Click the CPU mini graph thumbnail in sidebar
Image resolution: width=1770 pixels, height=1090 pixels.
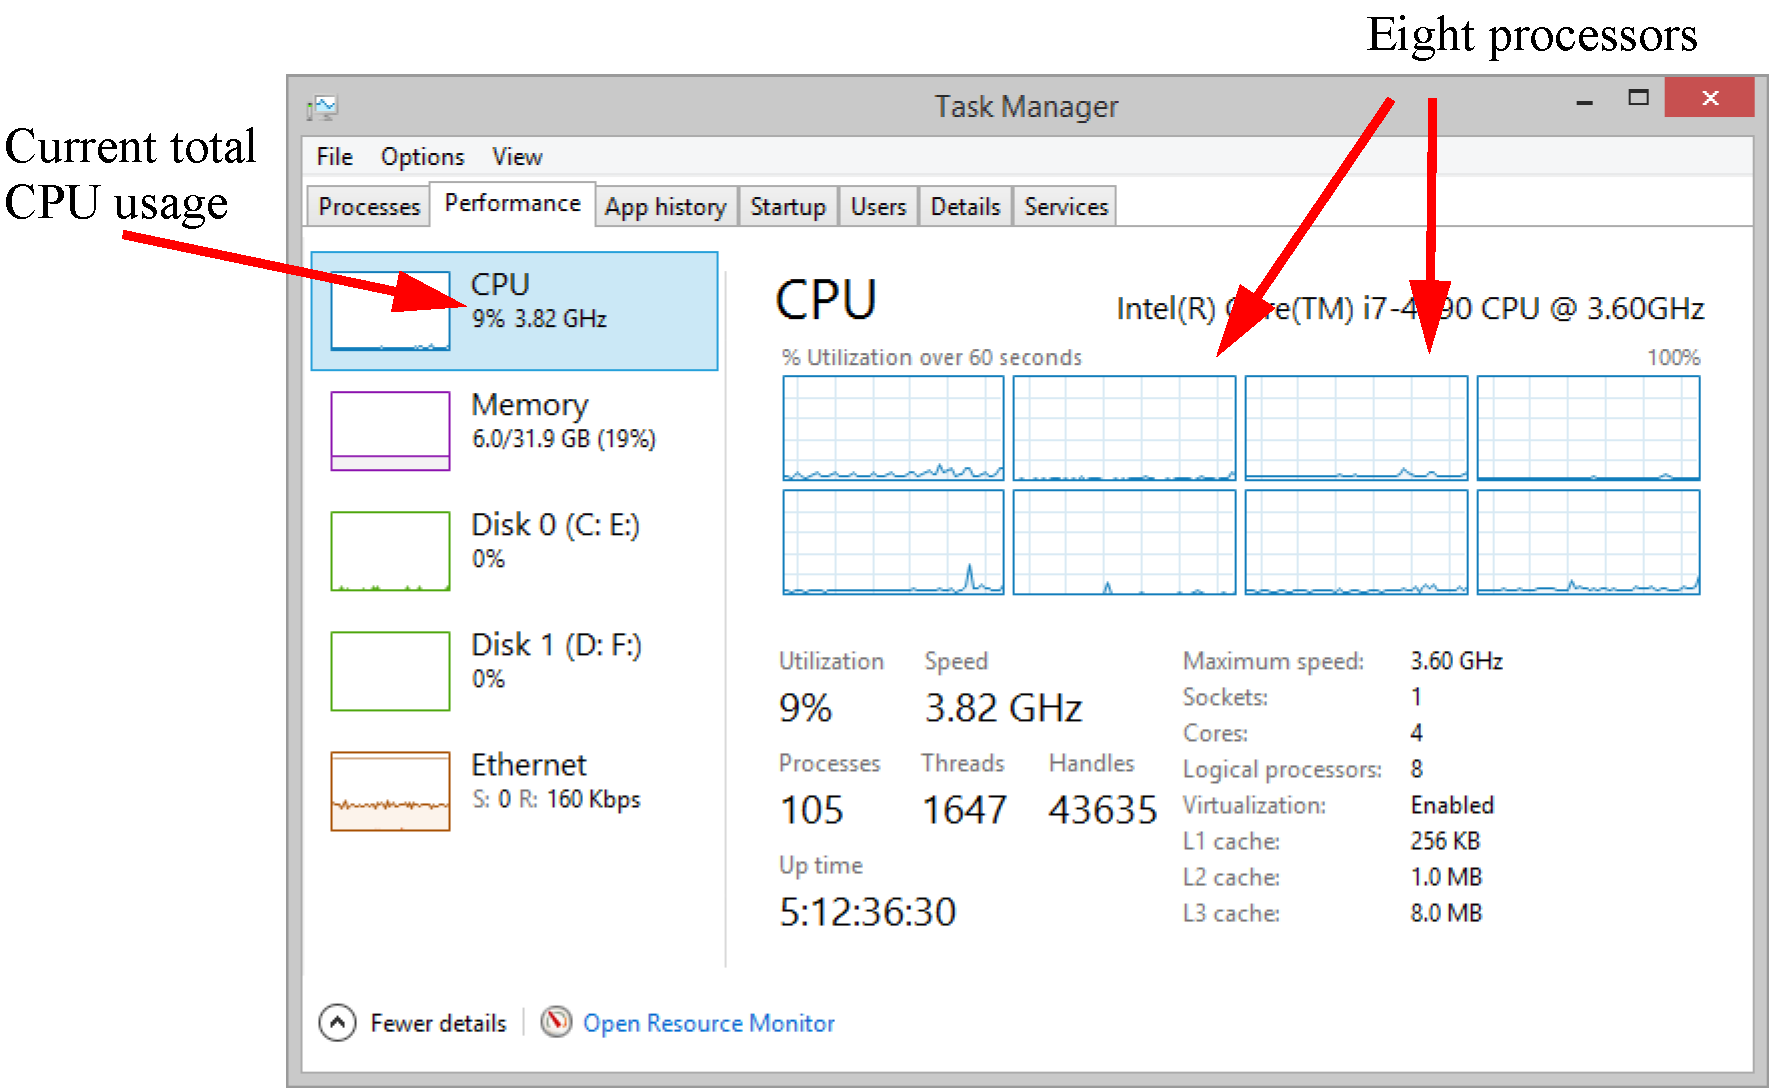(390, 311)
